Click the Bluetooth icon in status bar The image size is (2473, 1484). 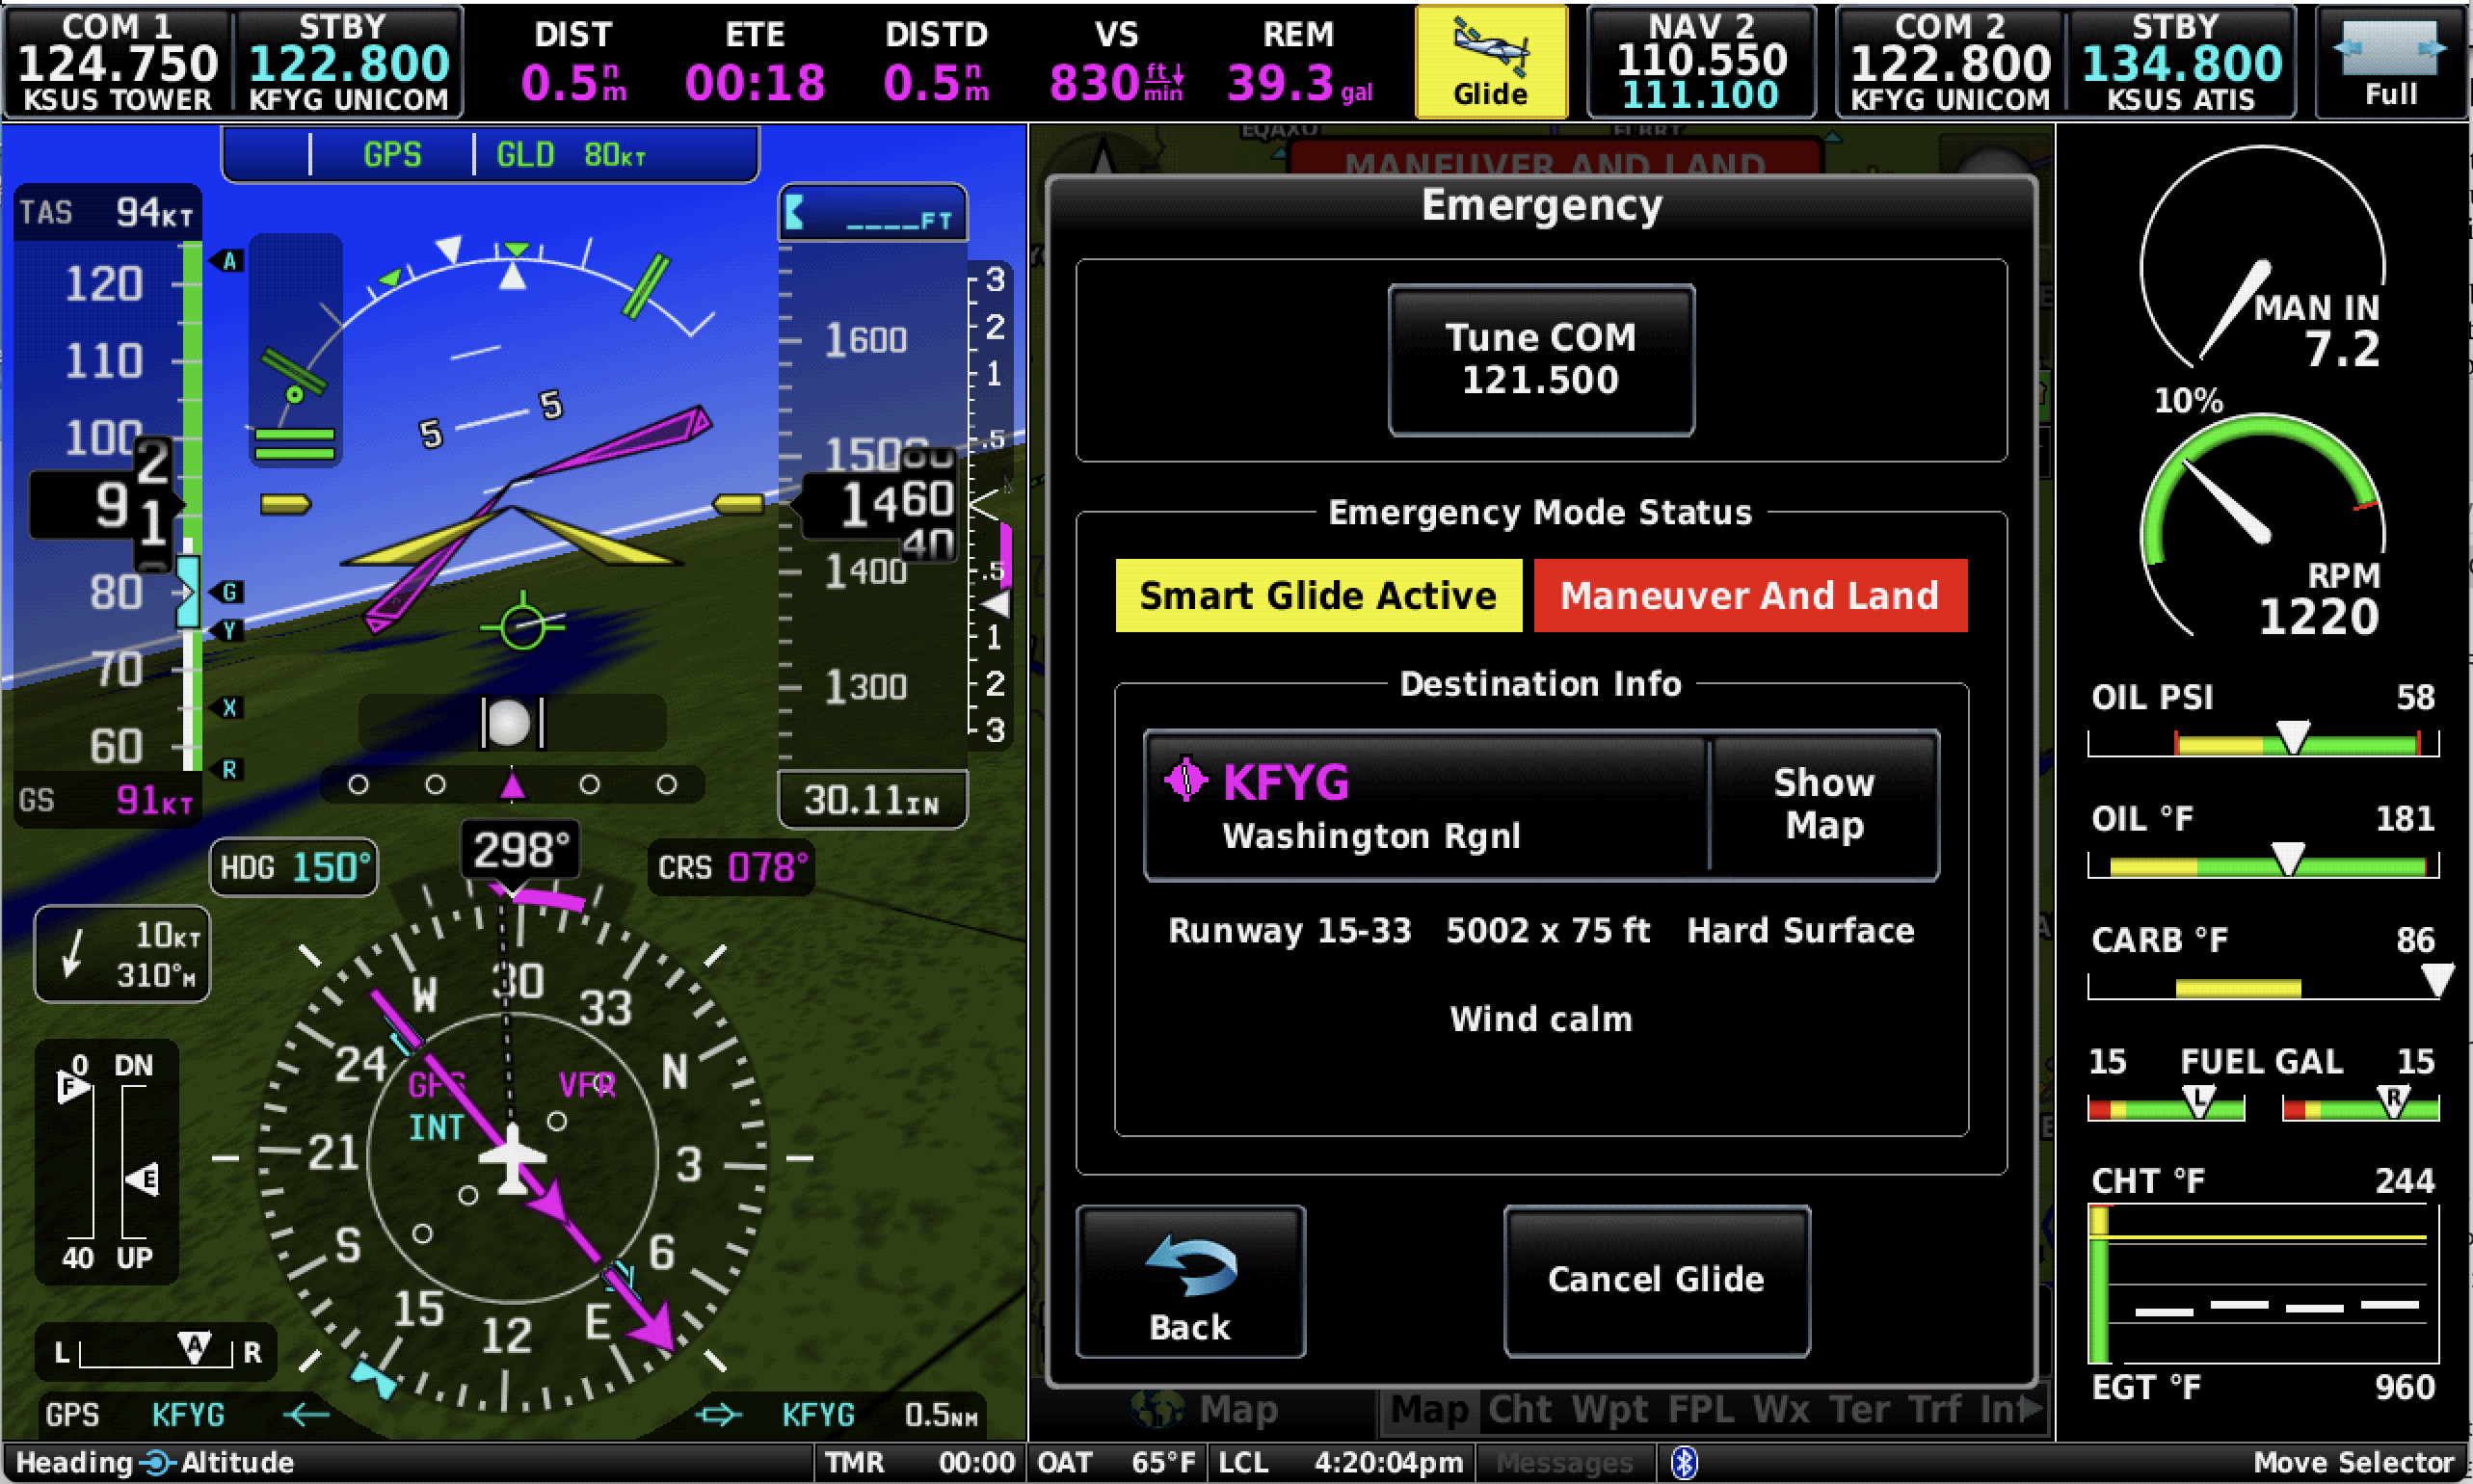tap(1684, 1463)
